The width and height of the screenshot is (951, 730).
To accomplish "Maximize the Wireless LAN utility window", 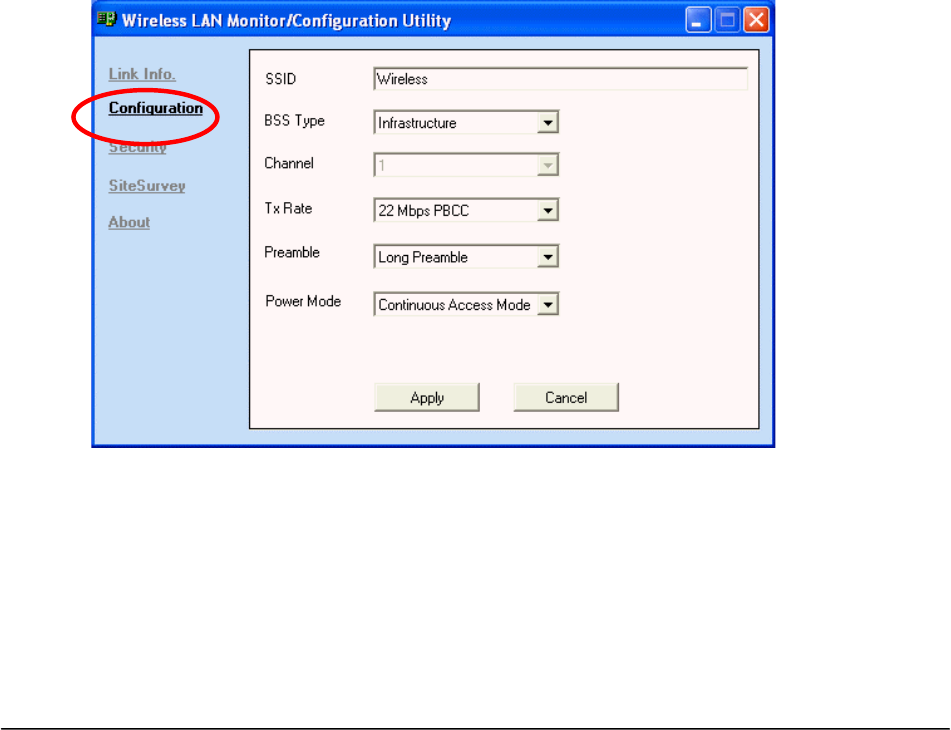I will point(727,20).
